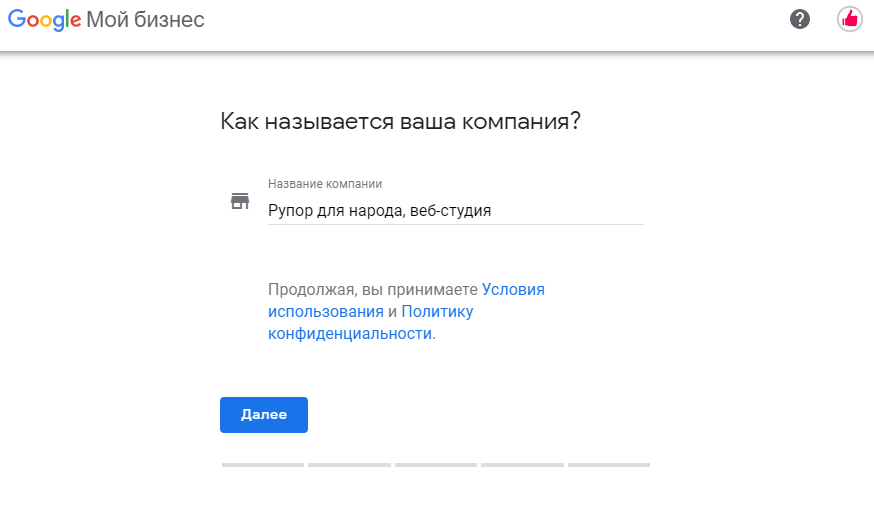Image resolution: width=874 pixels, height=524 pixels.
Task: Click the second progress step segment
Action: click(349, 465)
